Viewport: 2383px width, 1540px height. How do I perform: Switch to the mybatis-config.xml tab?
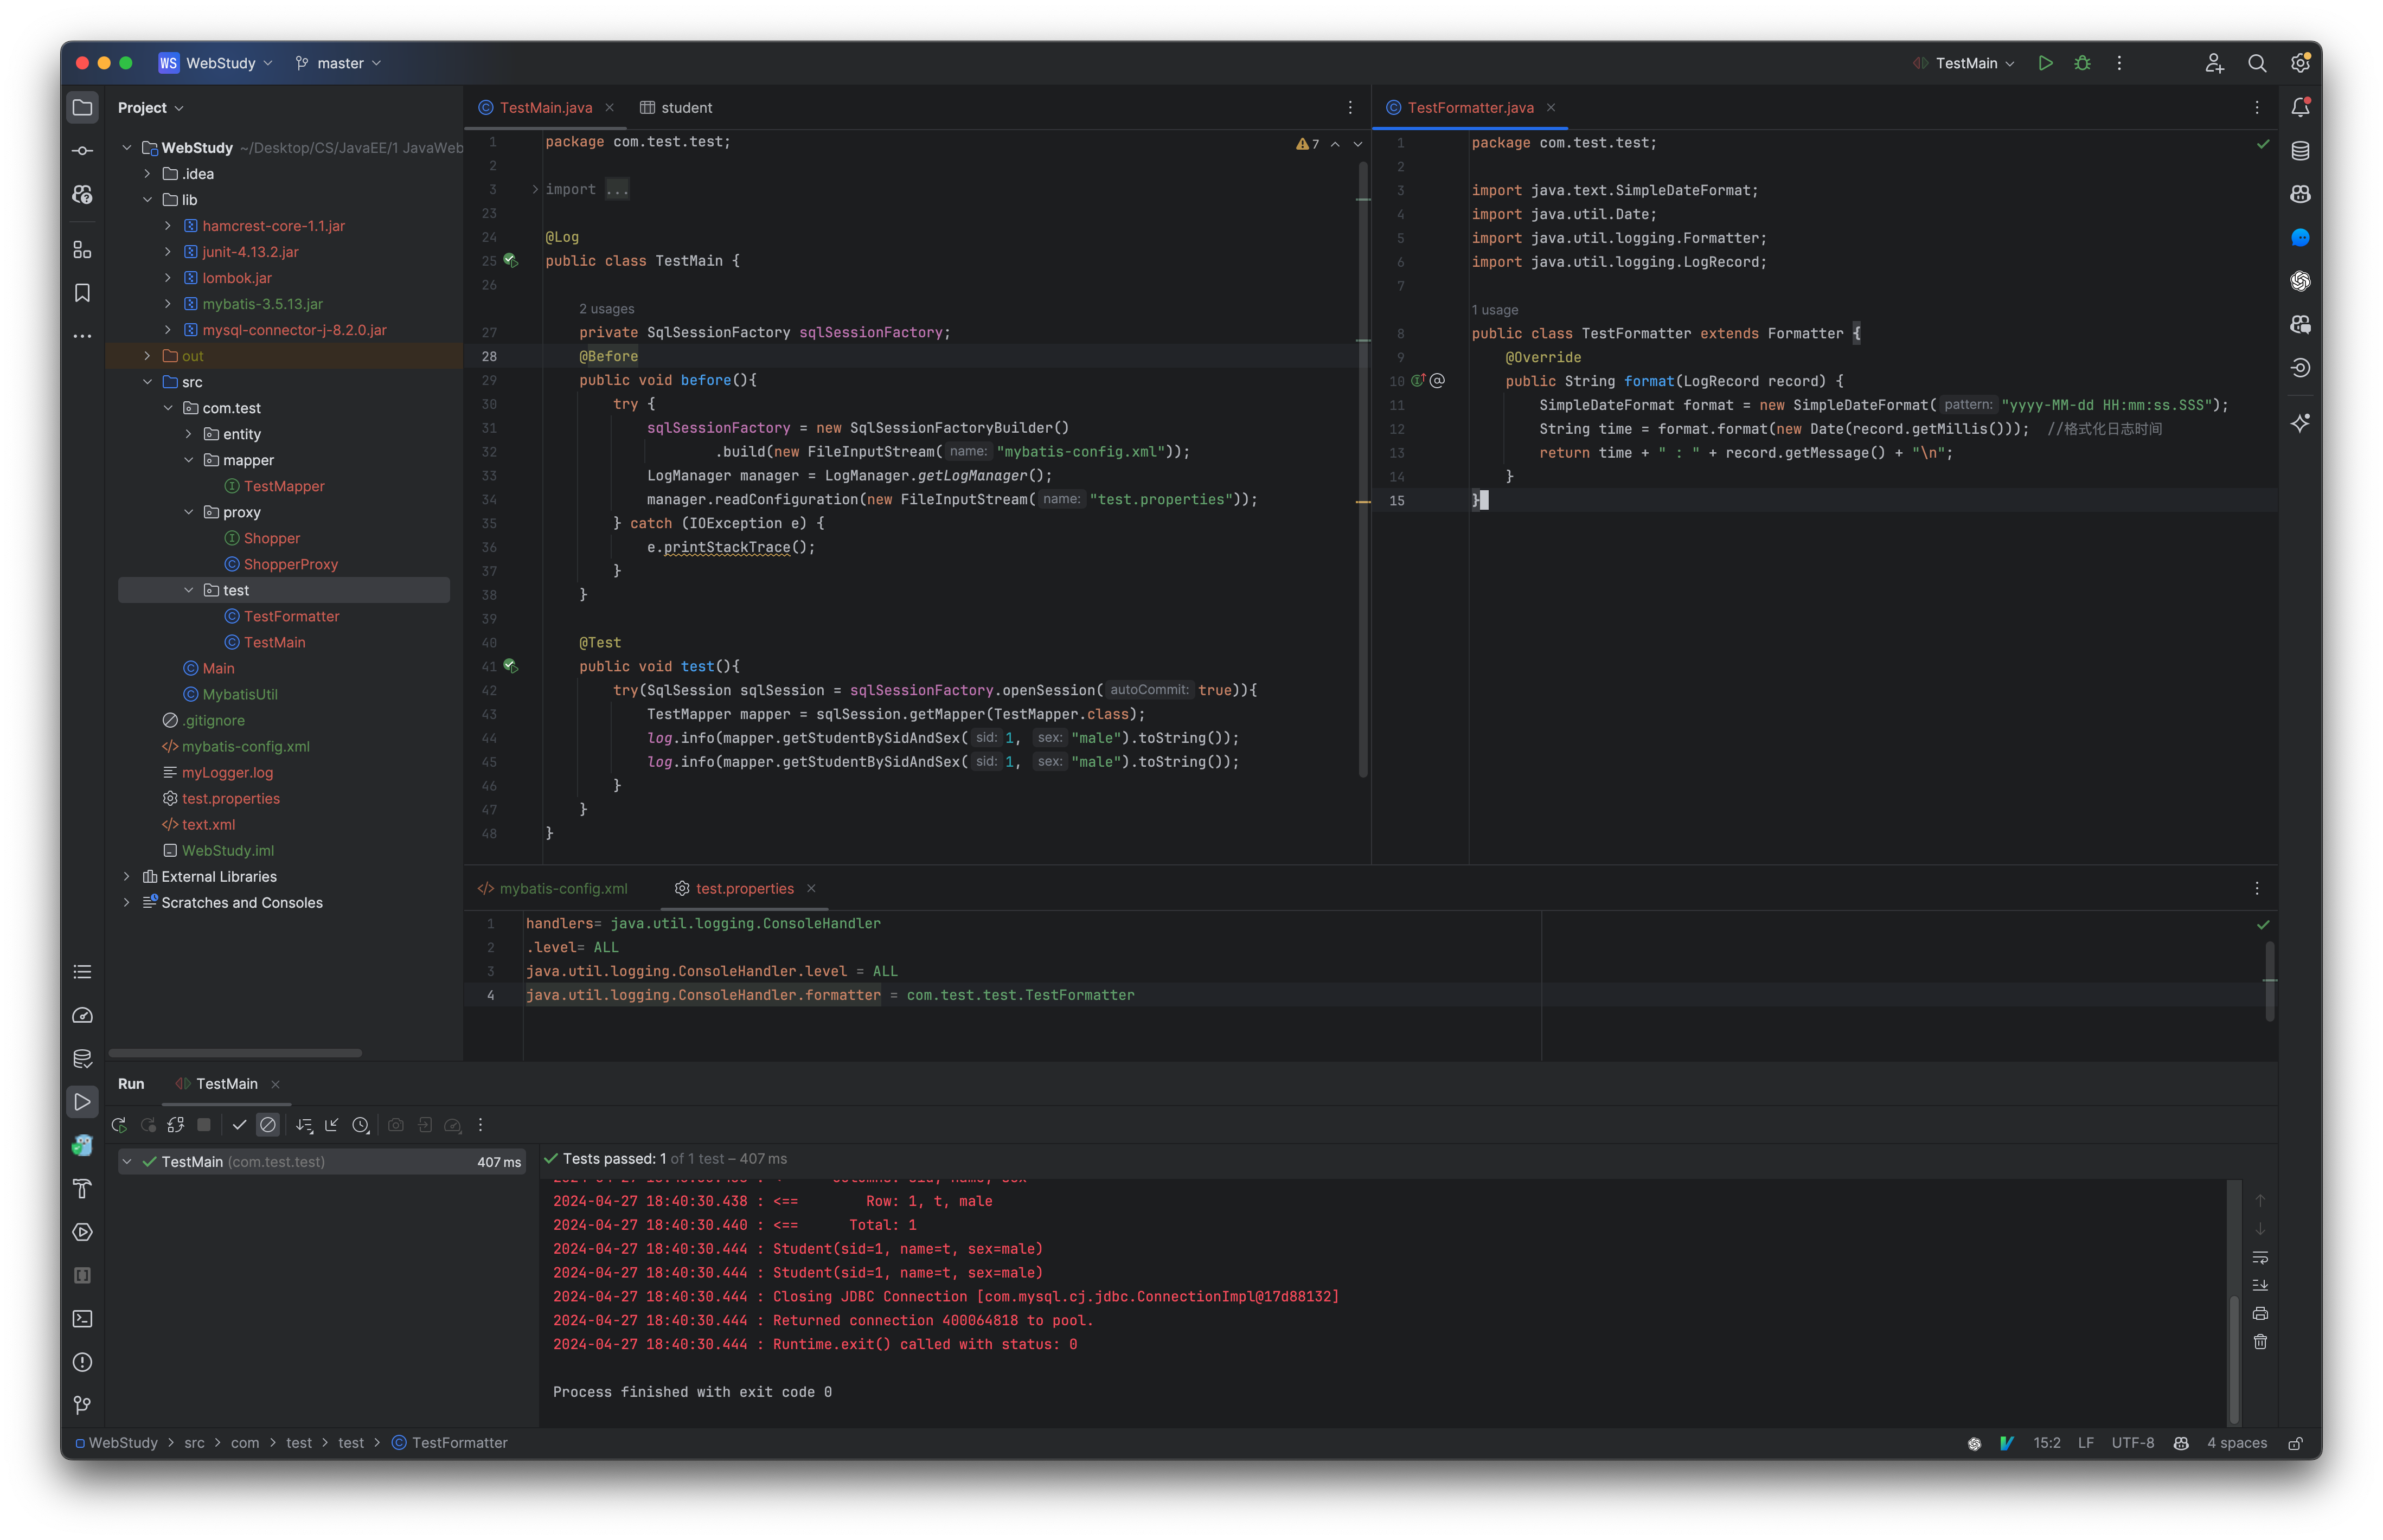click(563, 888)
